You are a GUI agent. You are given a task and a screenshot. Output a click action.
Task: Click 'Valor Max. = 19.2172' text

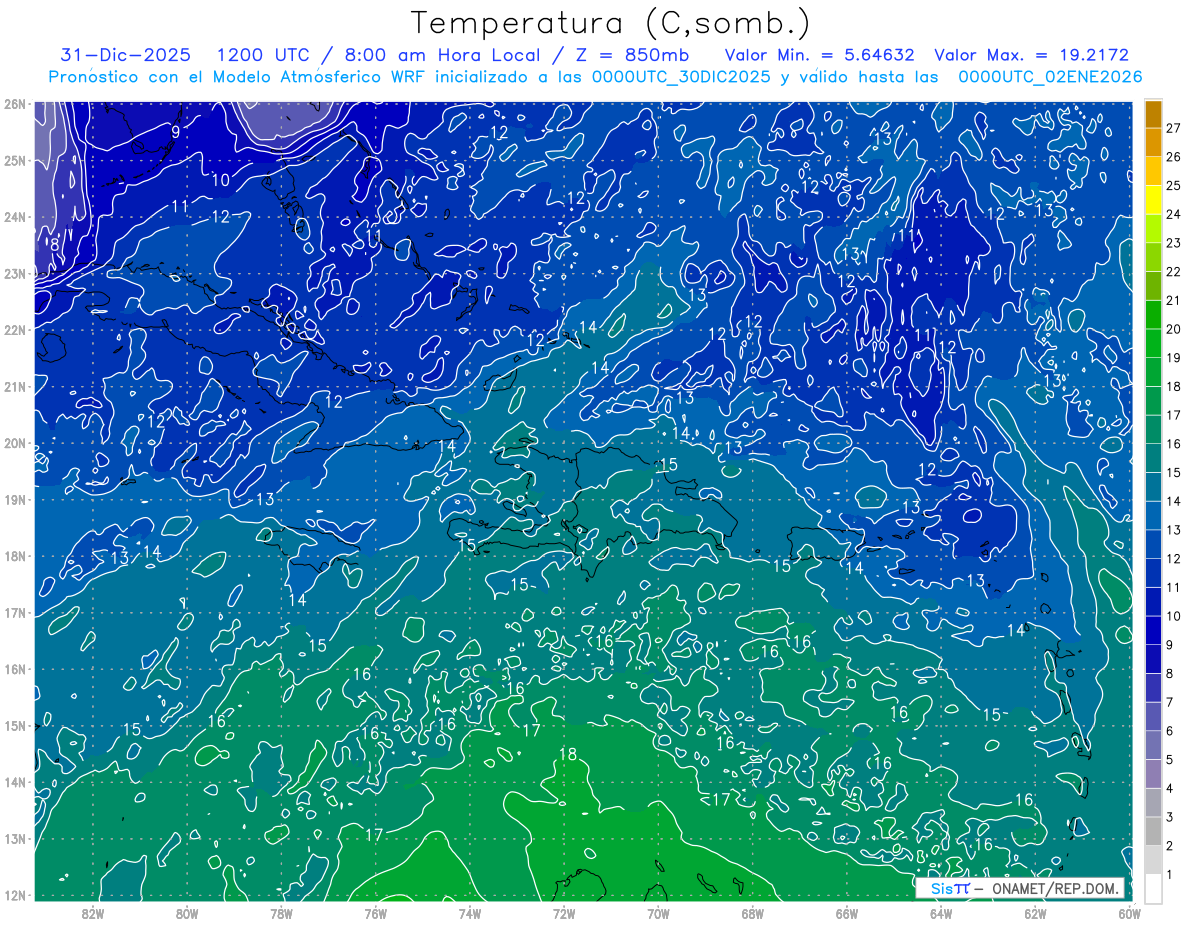(1031, 55)
